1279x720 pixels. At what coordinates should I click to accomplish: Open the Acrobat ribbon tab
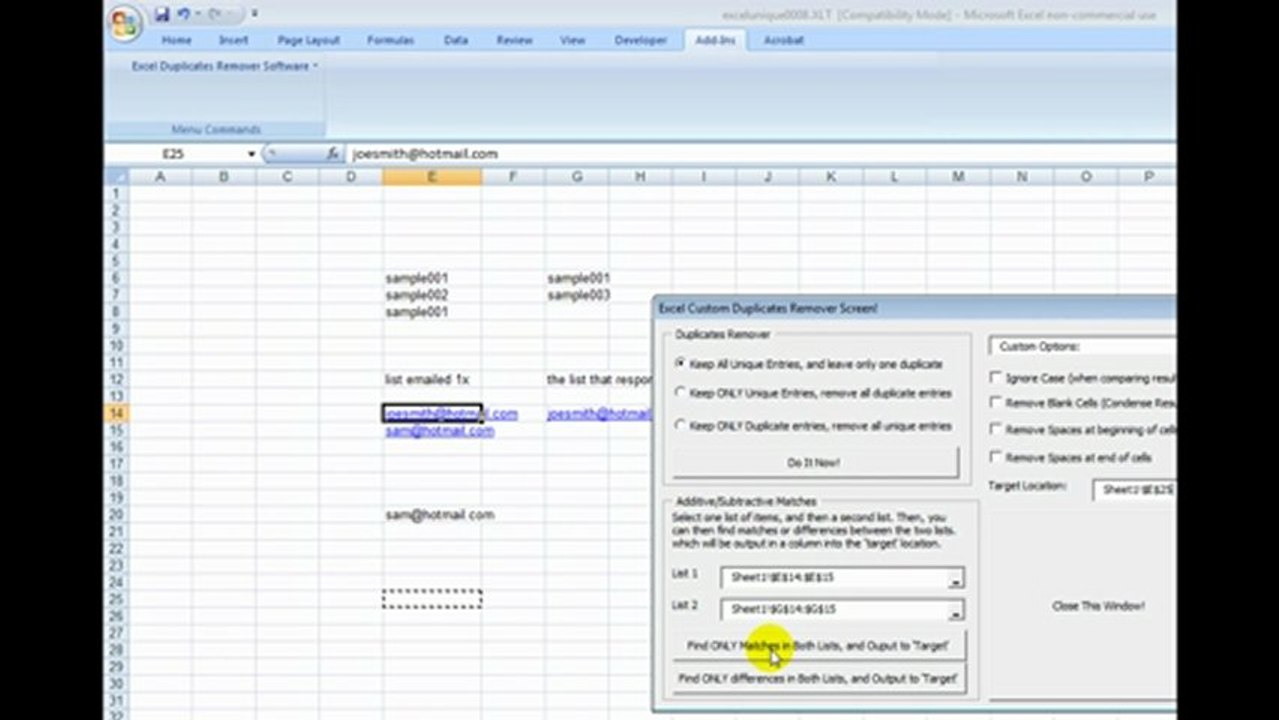pos(784,40)
